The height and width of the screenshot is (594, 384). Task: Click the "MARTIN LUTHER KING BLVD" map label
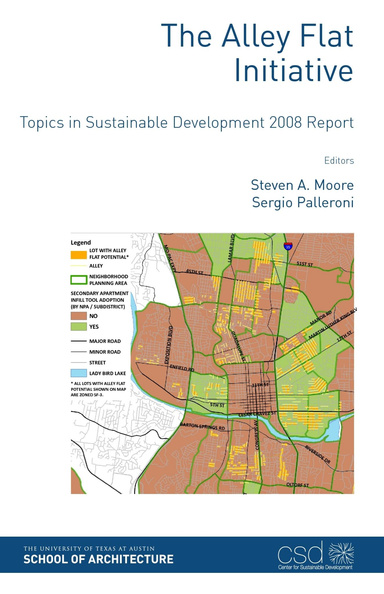coord(333,323)
